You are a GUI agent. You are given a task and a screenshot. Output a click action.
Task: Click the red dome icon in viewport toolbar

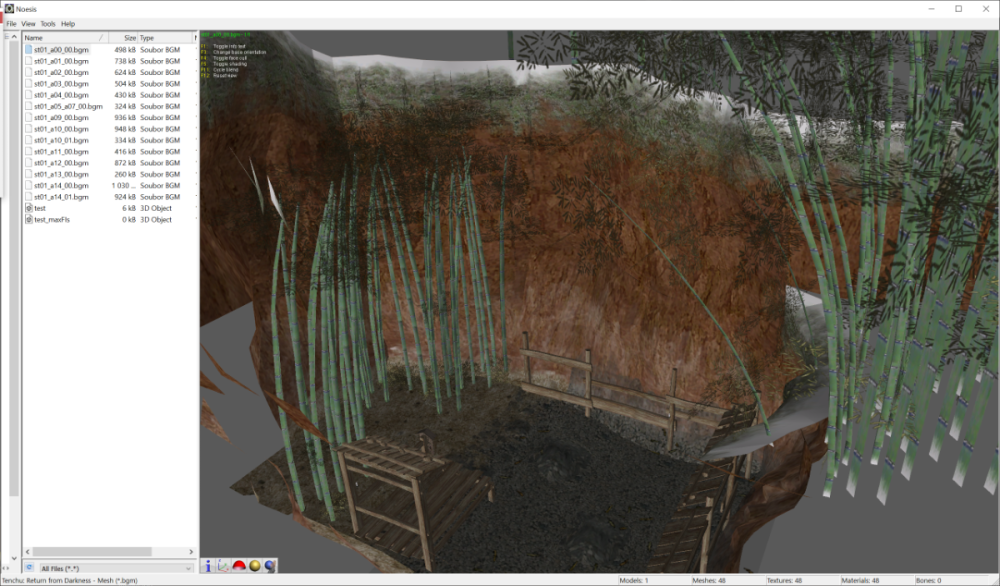point(239,566)
